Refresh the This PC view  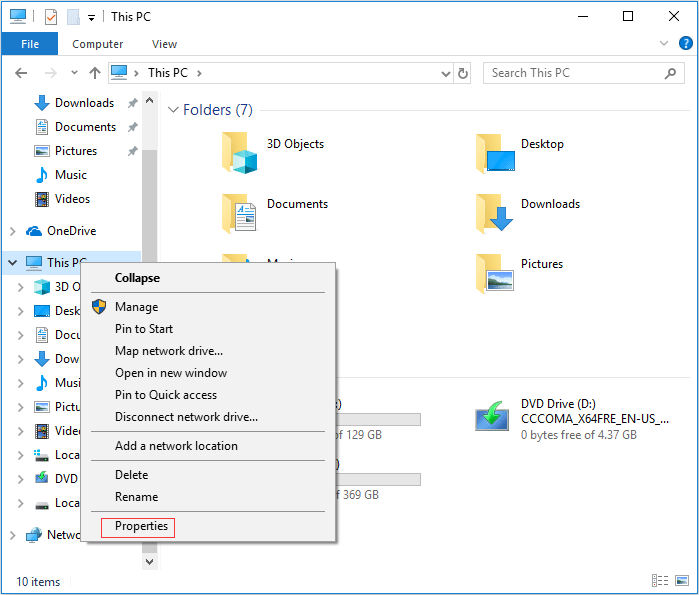click(463, 73)
